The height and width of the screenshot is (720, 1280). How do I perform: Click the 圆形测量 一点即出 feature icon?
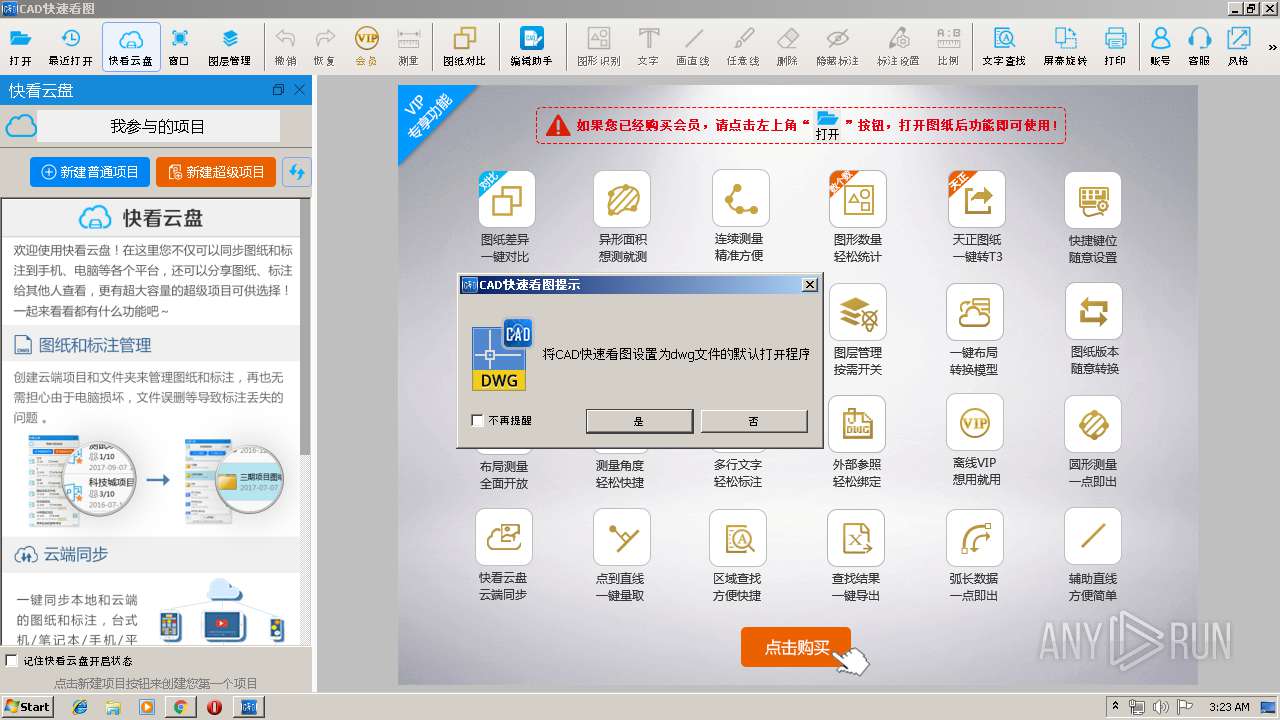(x=1093, y=424)
